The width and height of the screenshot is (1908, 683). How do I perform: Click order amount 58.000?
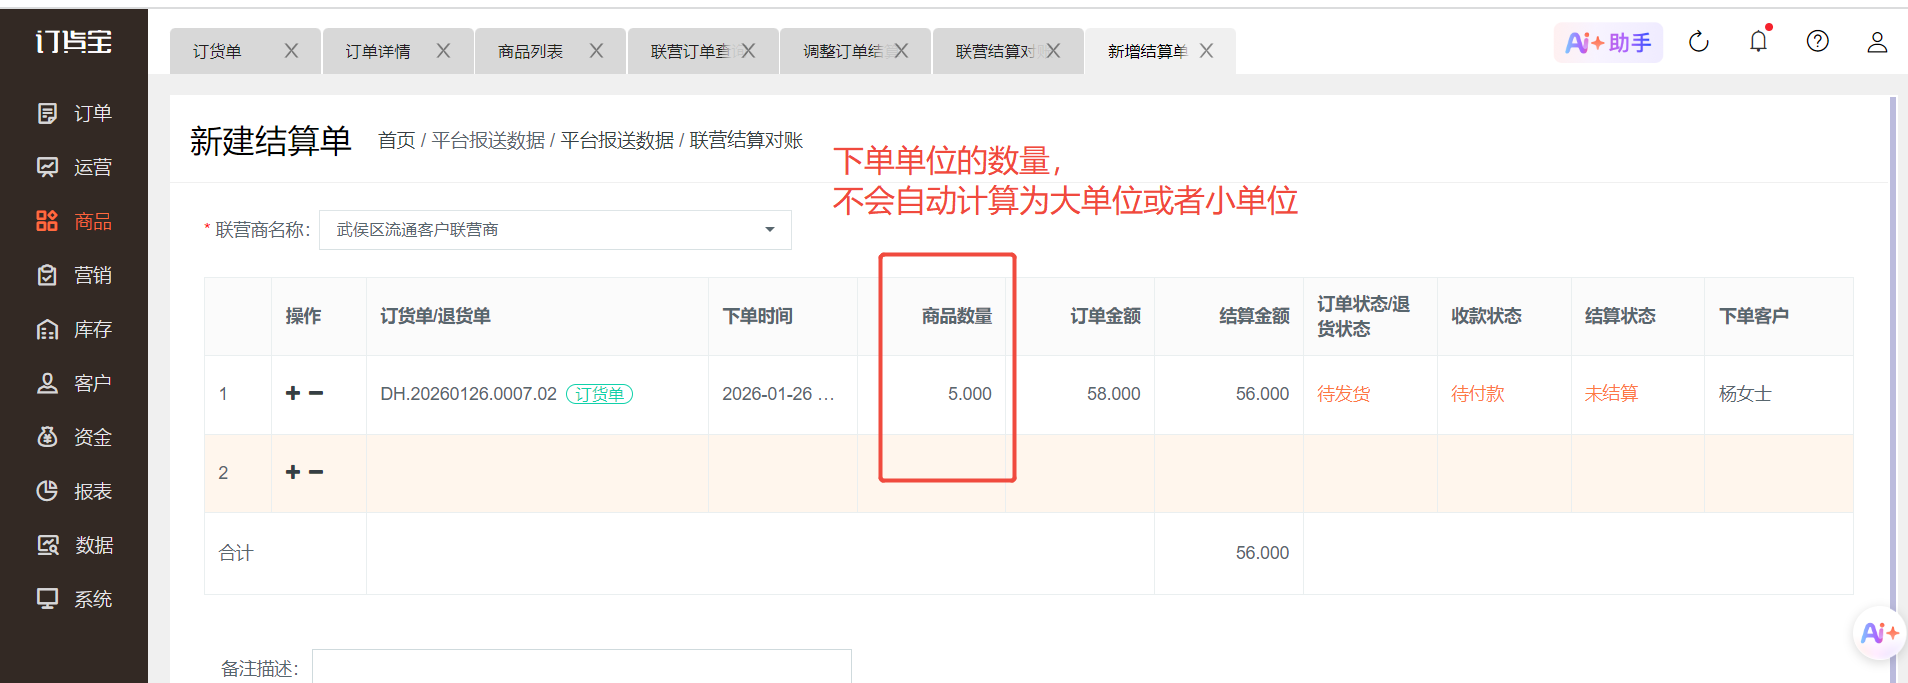coord(1113,394)
